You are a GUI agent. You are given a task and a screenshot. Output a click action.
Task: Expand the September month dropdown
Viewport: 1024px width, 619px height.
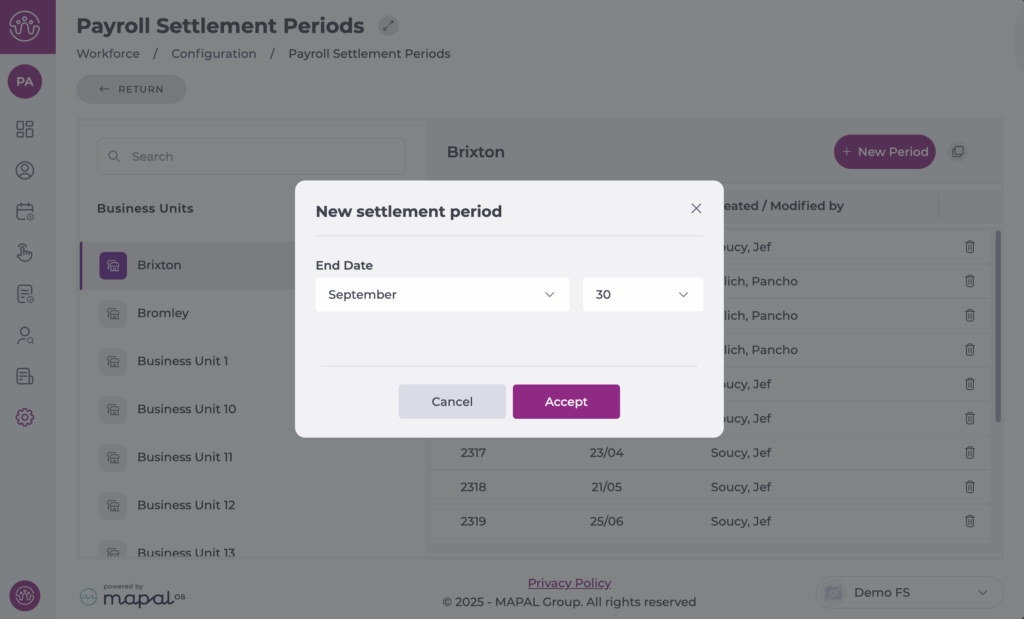442,294
